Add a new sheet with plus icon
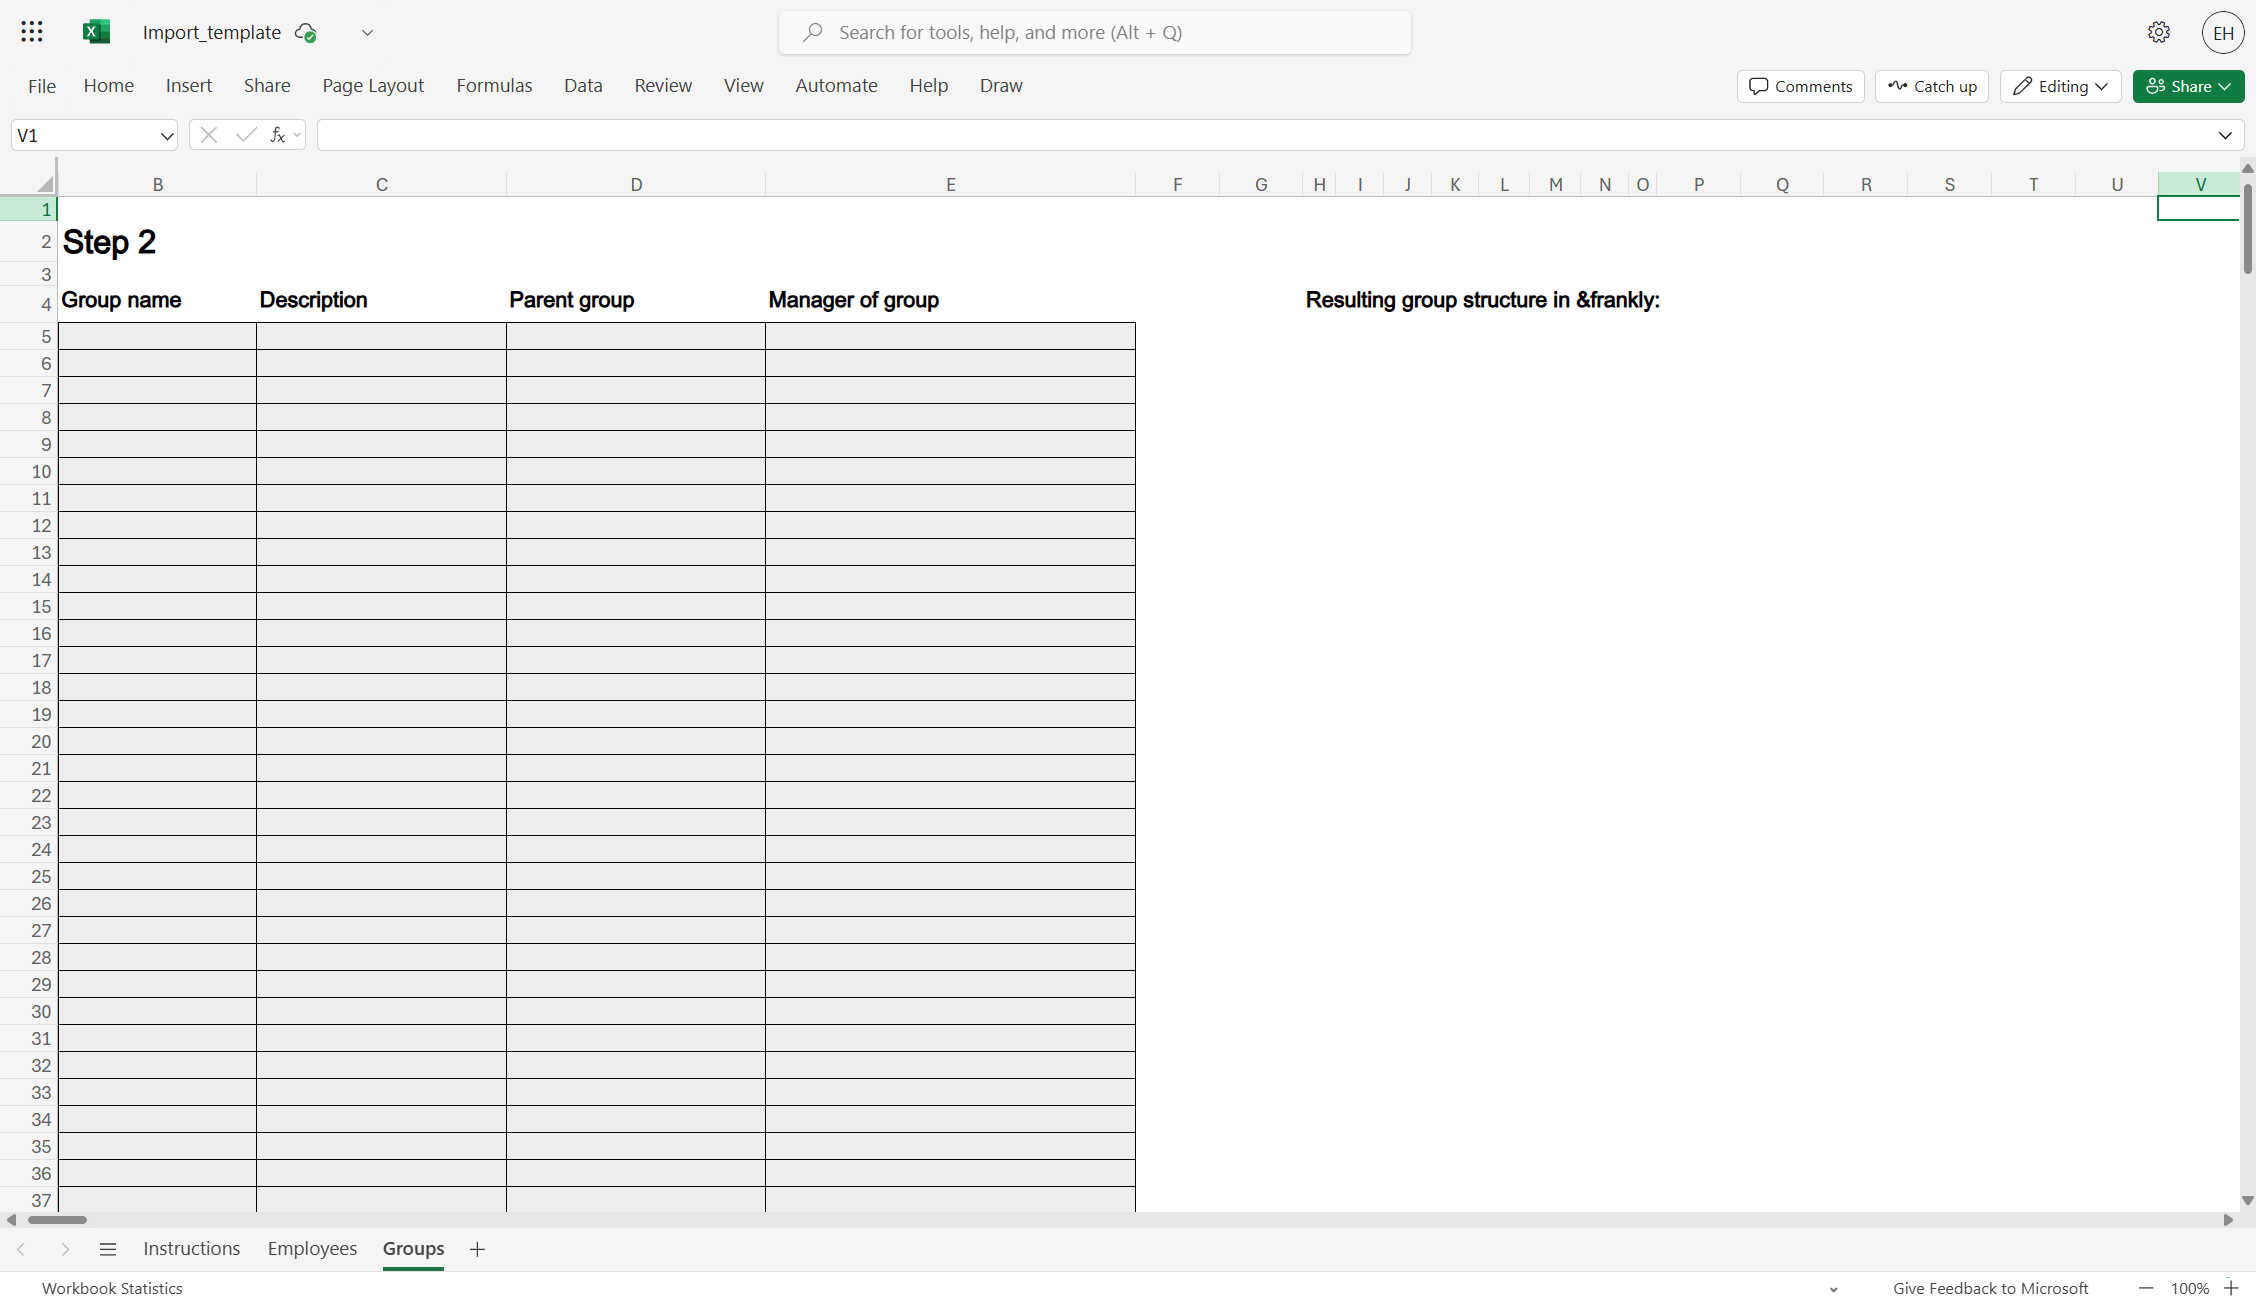 click(477, 1249)
